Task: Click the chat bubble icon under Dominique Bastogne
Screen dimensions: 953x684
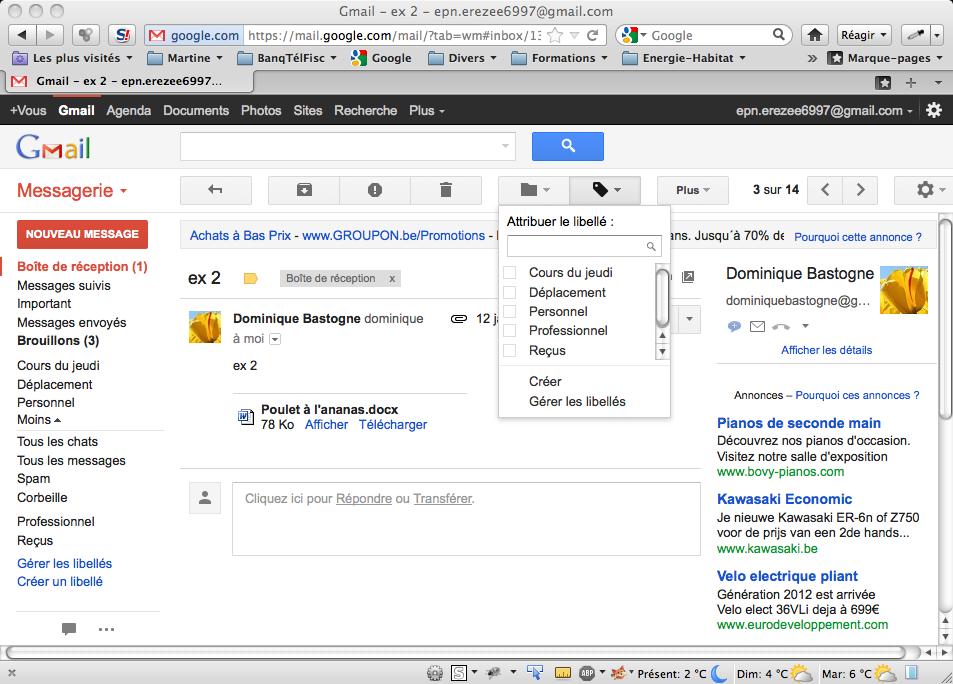Action: click(734, 326)
